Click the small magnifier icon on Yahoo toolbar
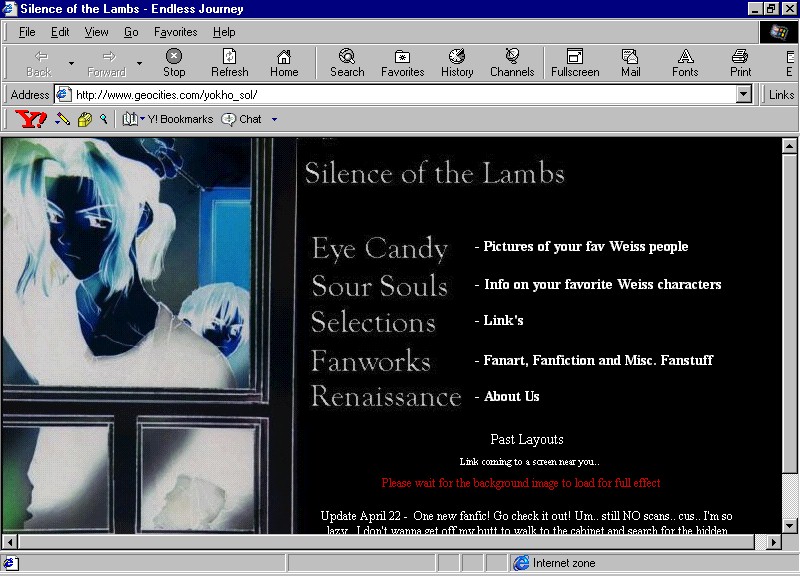The height and width of the screenshot is (576, 800). (104, 119)
